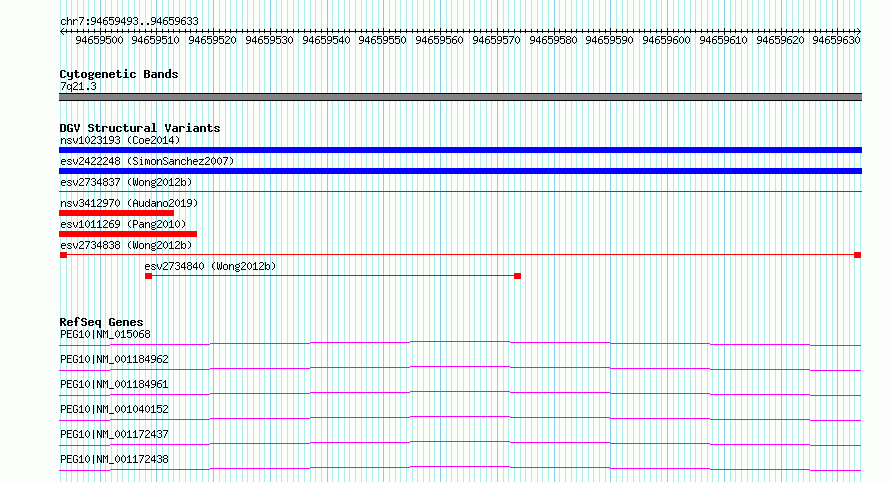Click the right arrowhead of the ruler
Screen dimensions: 890x482
859,32
